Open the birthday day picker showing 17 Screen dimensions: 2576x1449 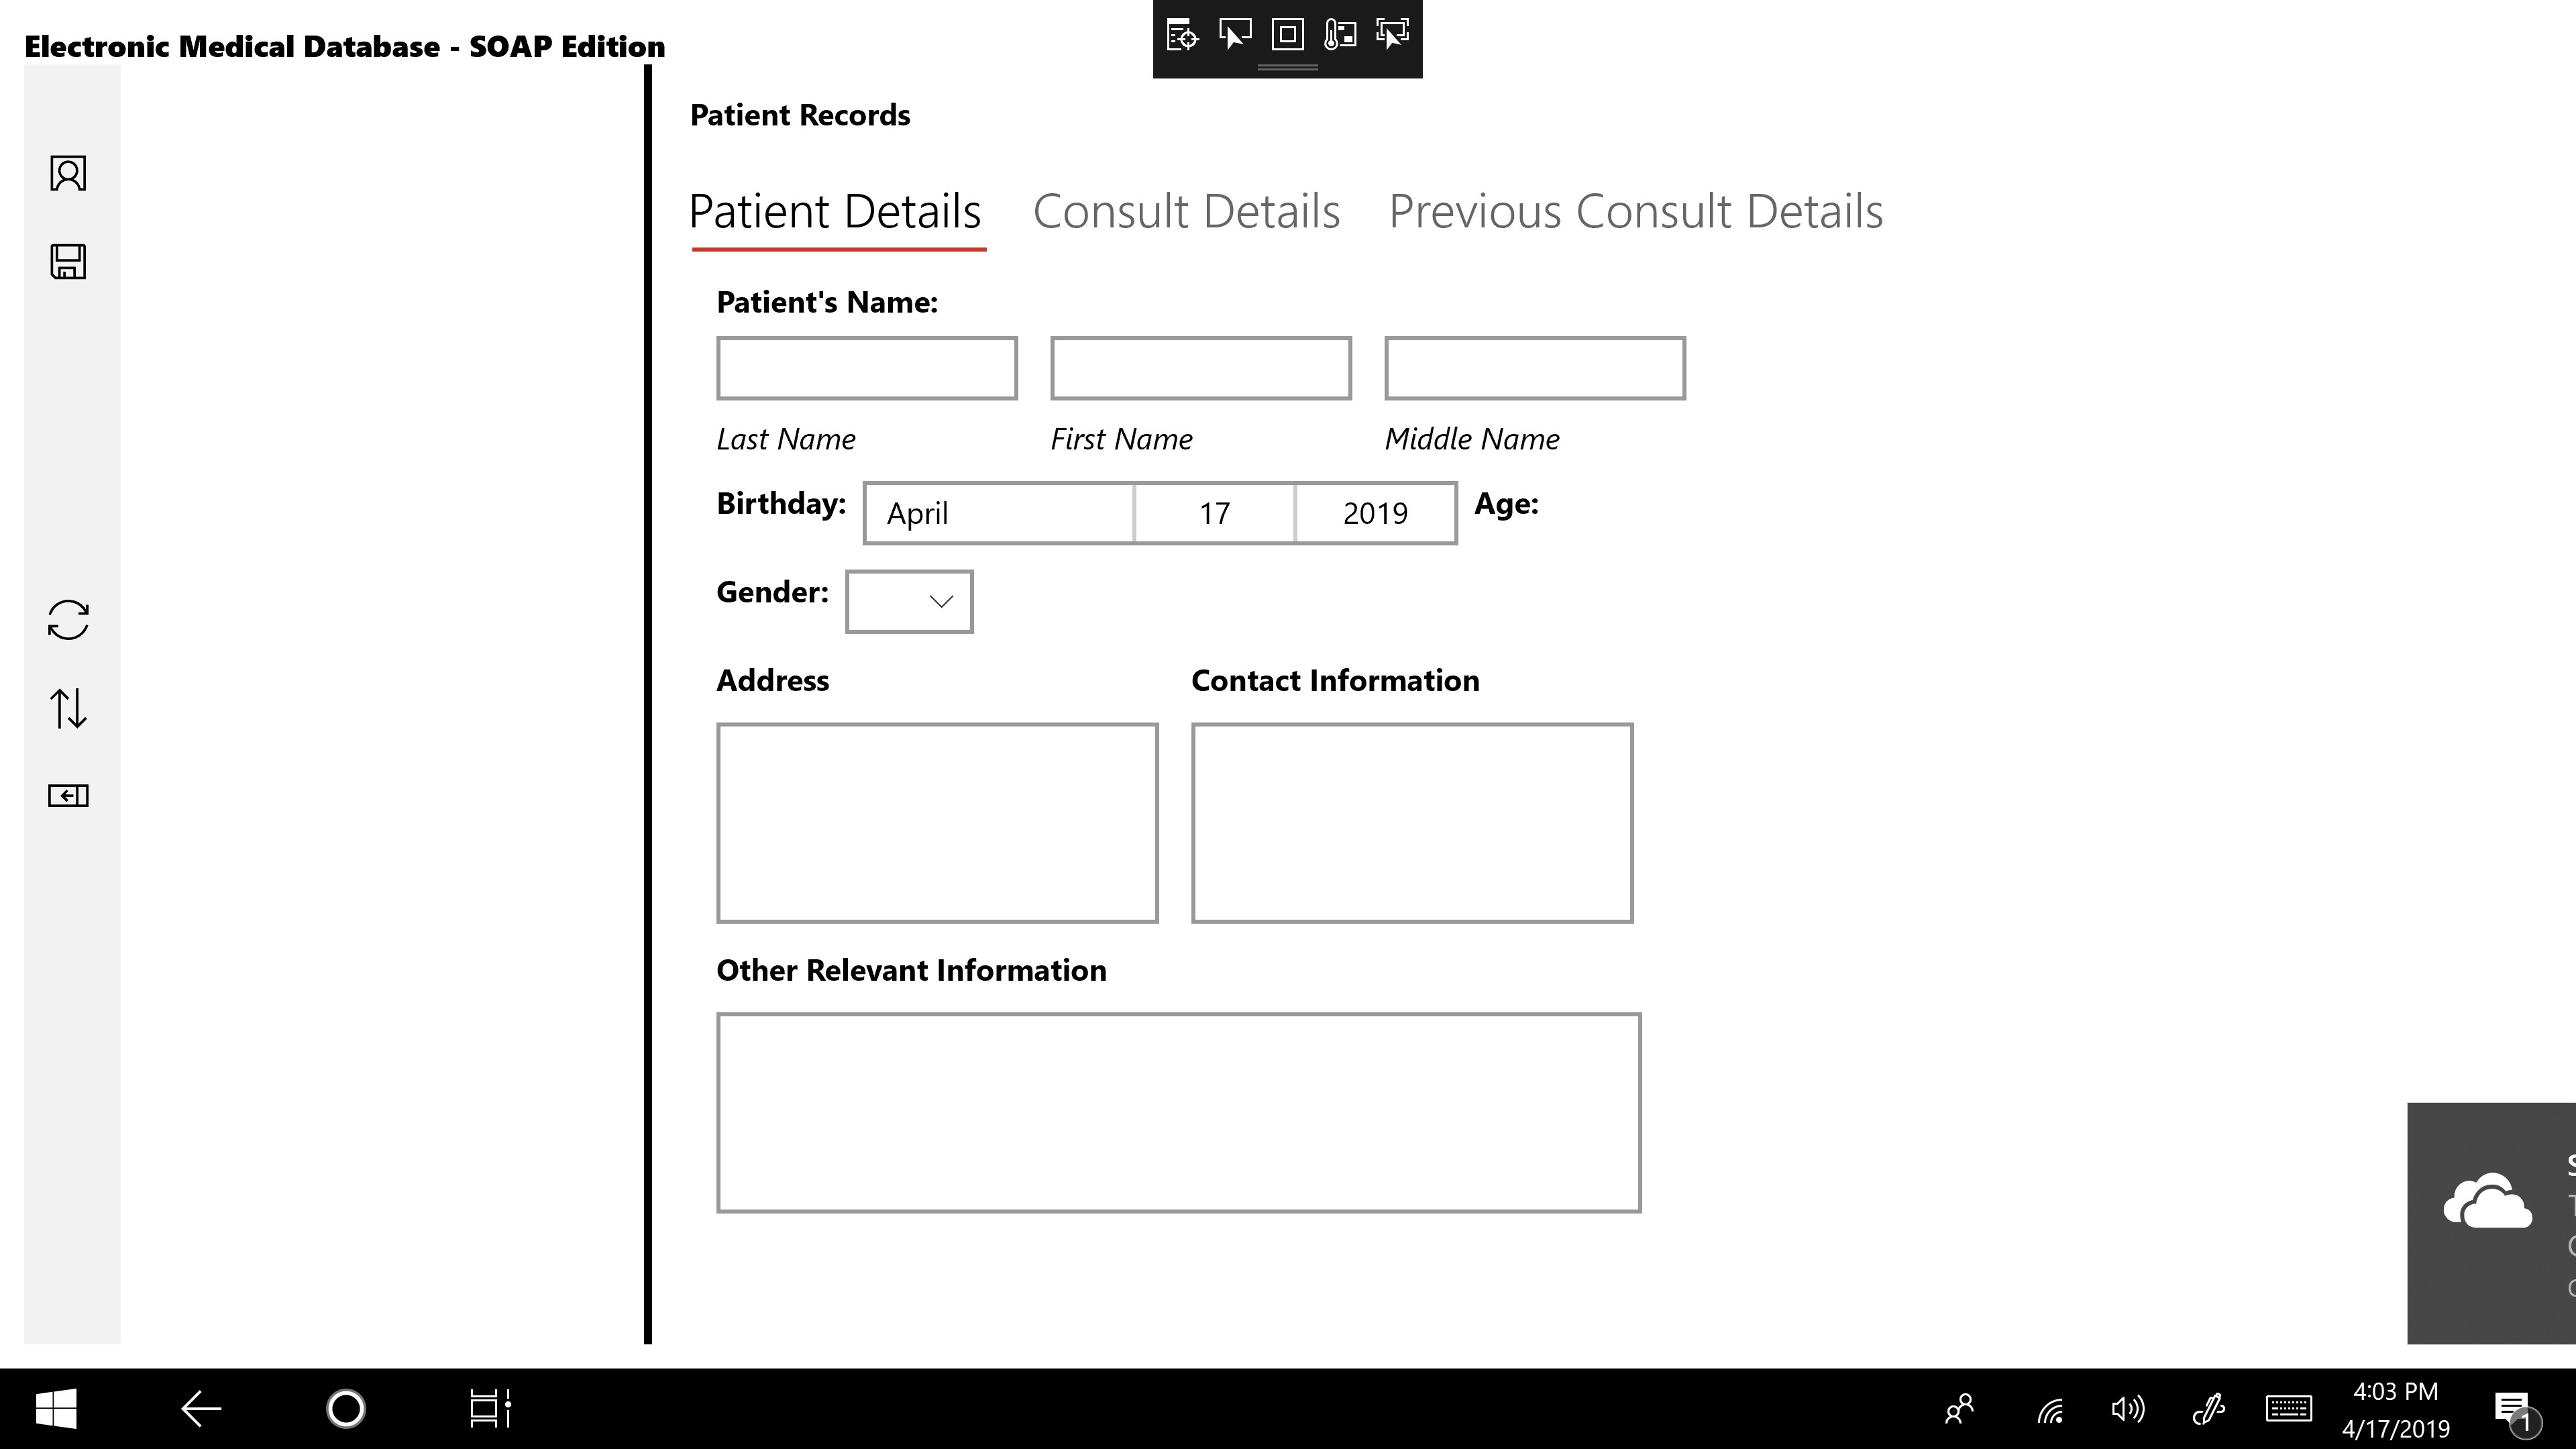(x=1214, y=513)
